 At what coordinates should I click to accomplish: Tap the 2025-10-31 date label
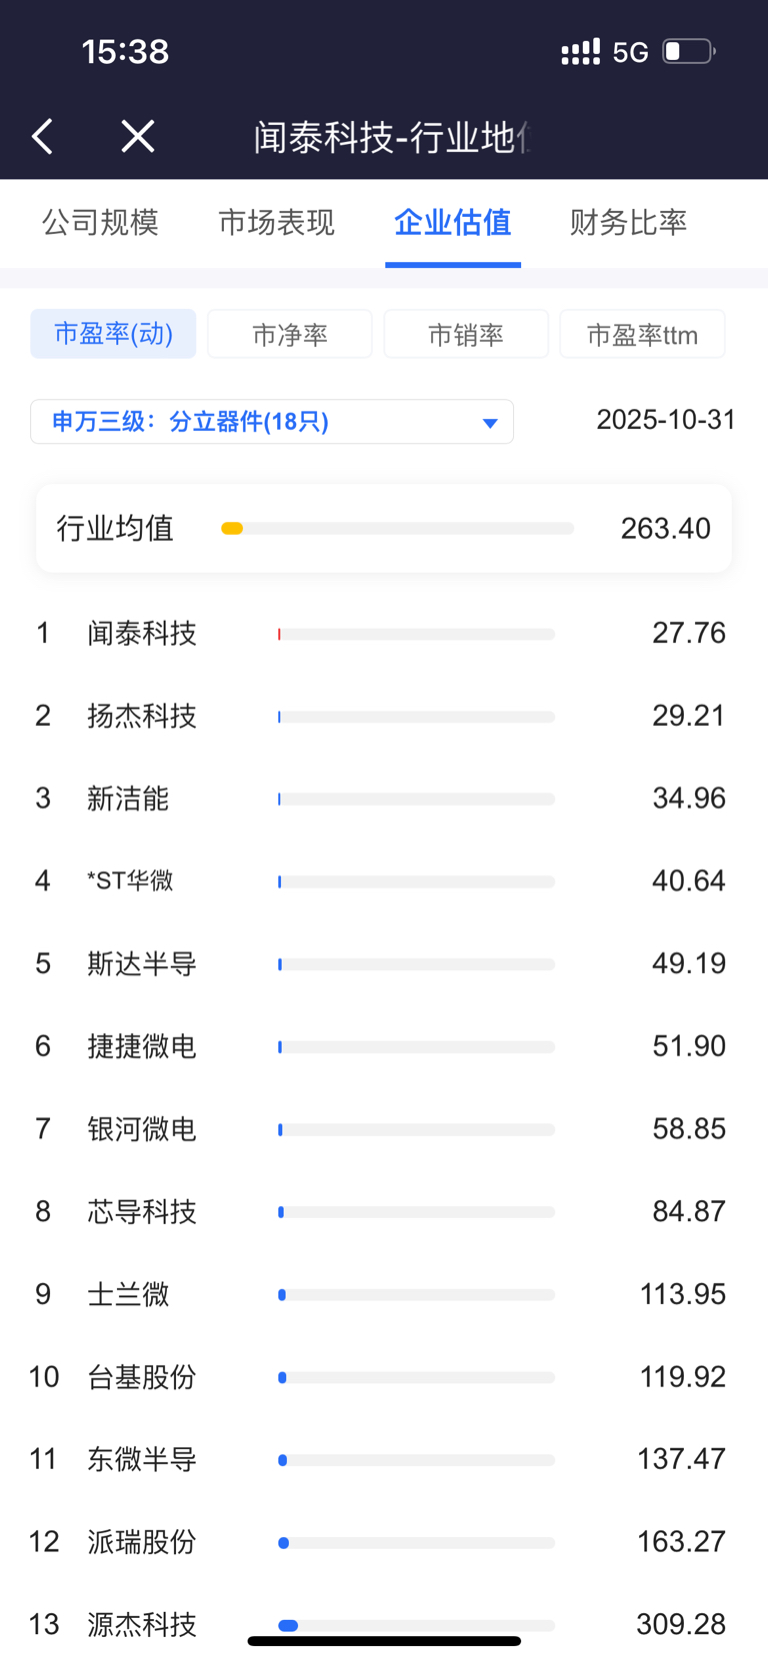tap(665, 420)
